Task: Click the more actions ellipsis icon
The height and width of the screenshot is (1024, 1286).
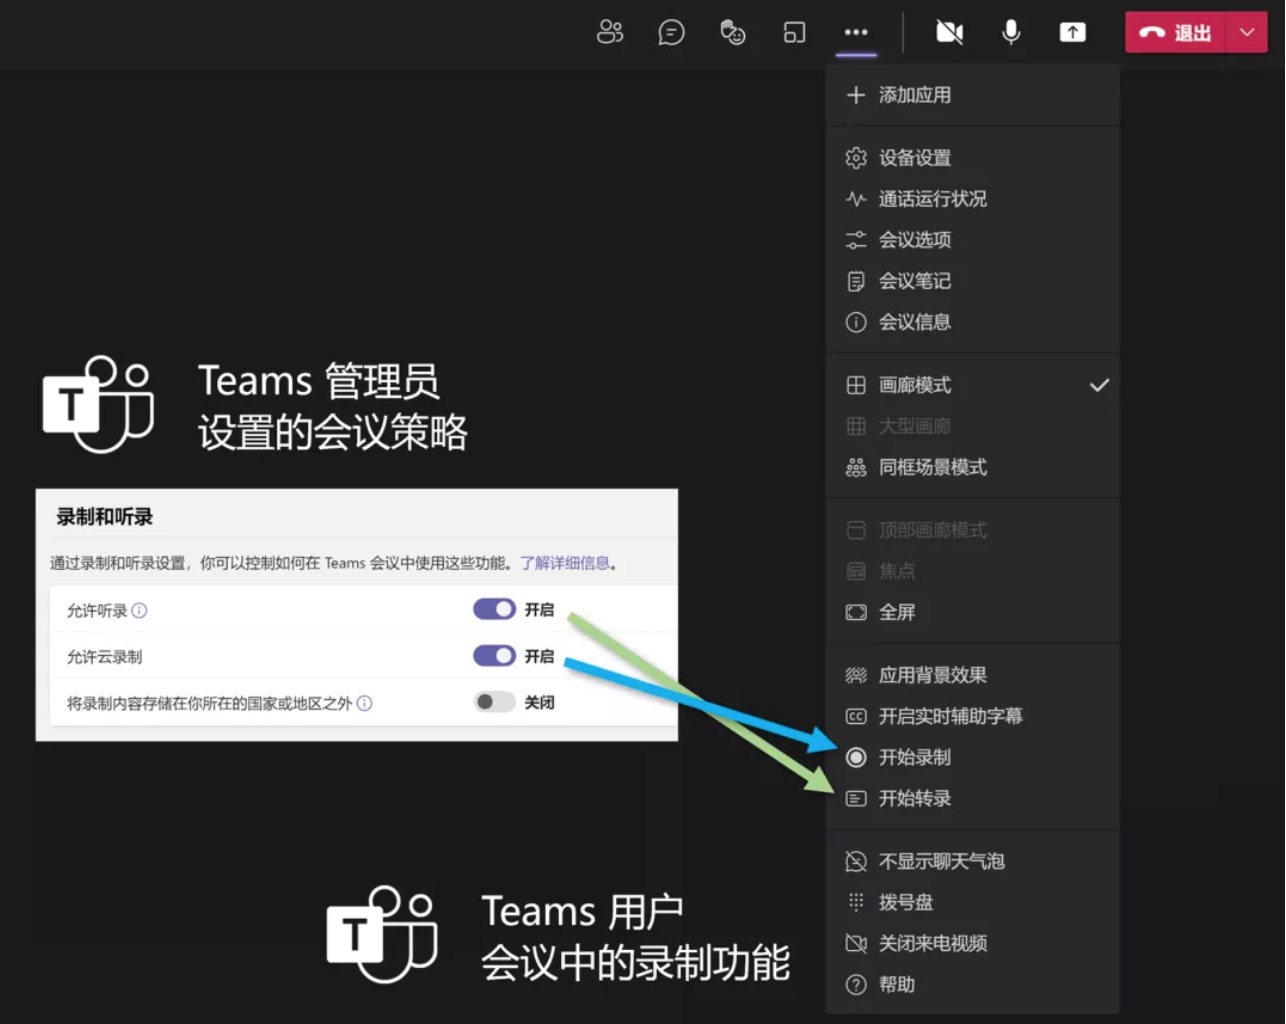Action: coord(856,32)
